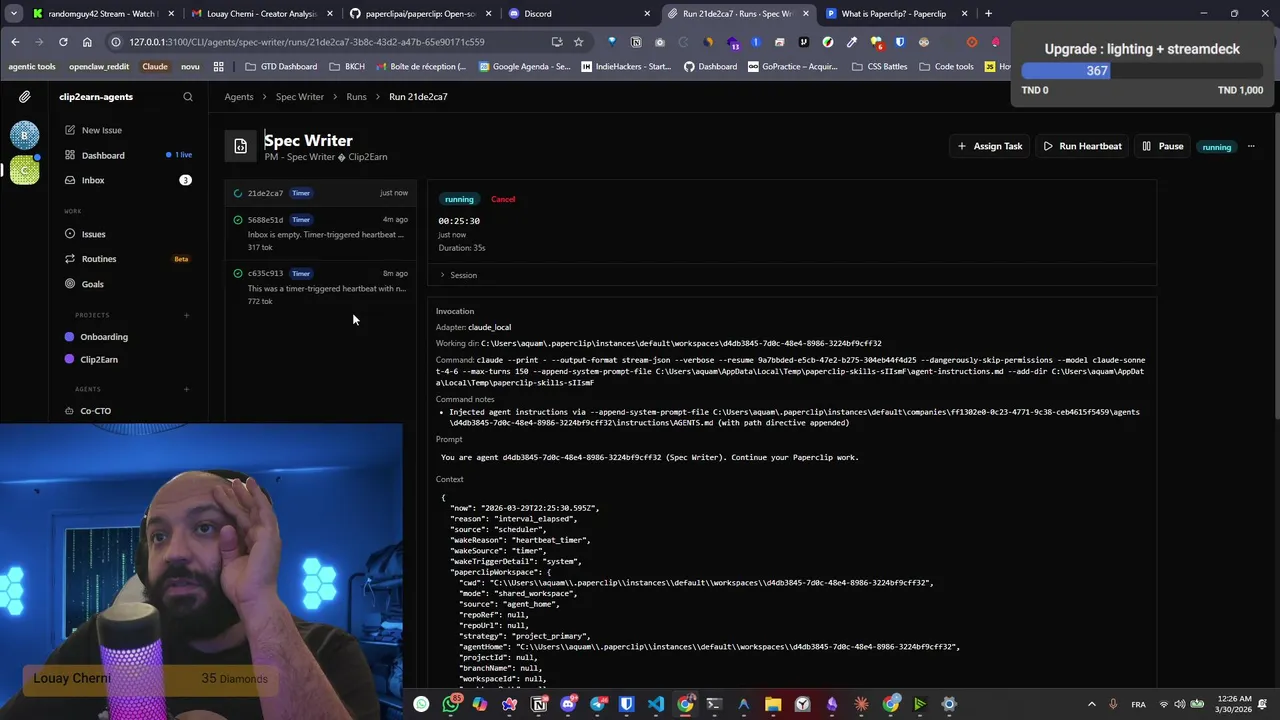The height and width of the screenshot is (720, 1280).
Task: Open the tab search dropdown arrow
Action: (13, 14)
